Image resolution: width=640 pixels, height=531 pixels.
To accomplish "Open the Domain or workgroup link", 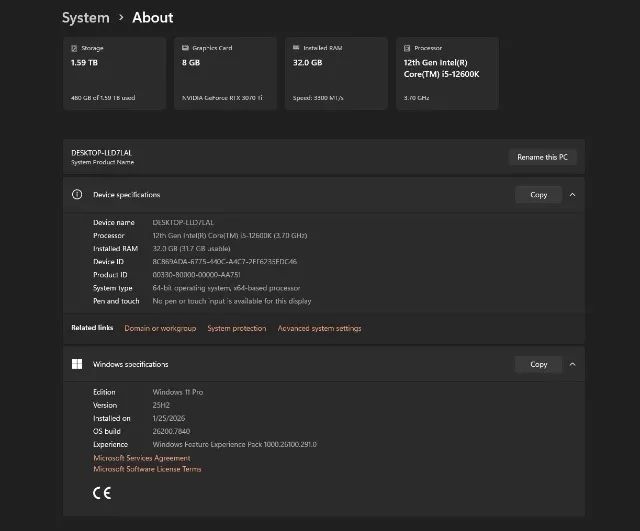I will 160,328.
